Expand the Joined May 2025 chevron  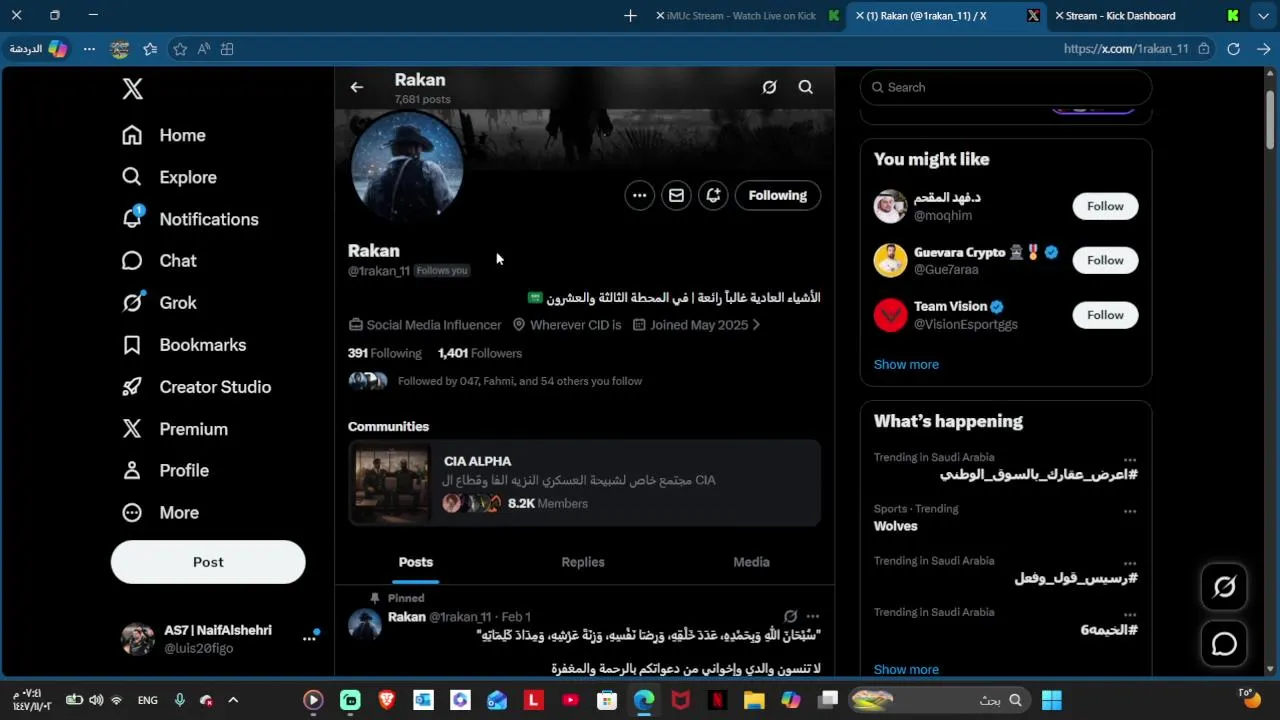(x=756, y=325)
